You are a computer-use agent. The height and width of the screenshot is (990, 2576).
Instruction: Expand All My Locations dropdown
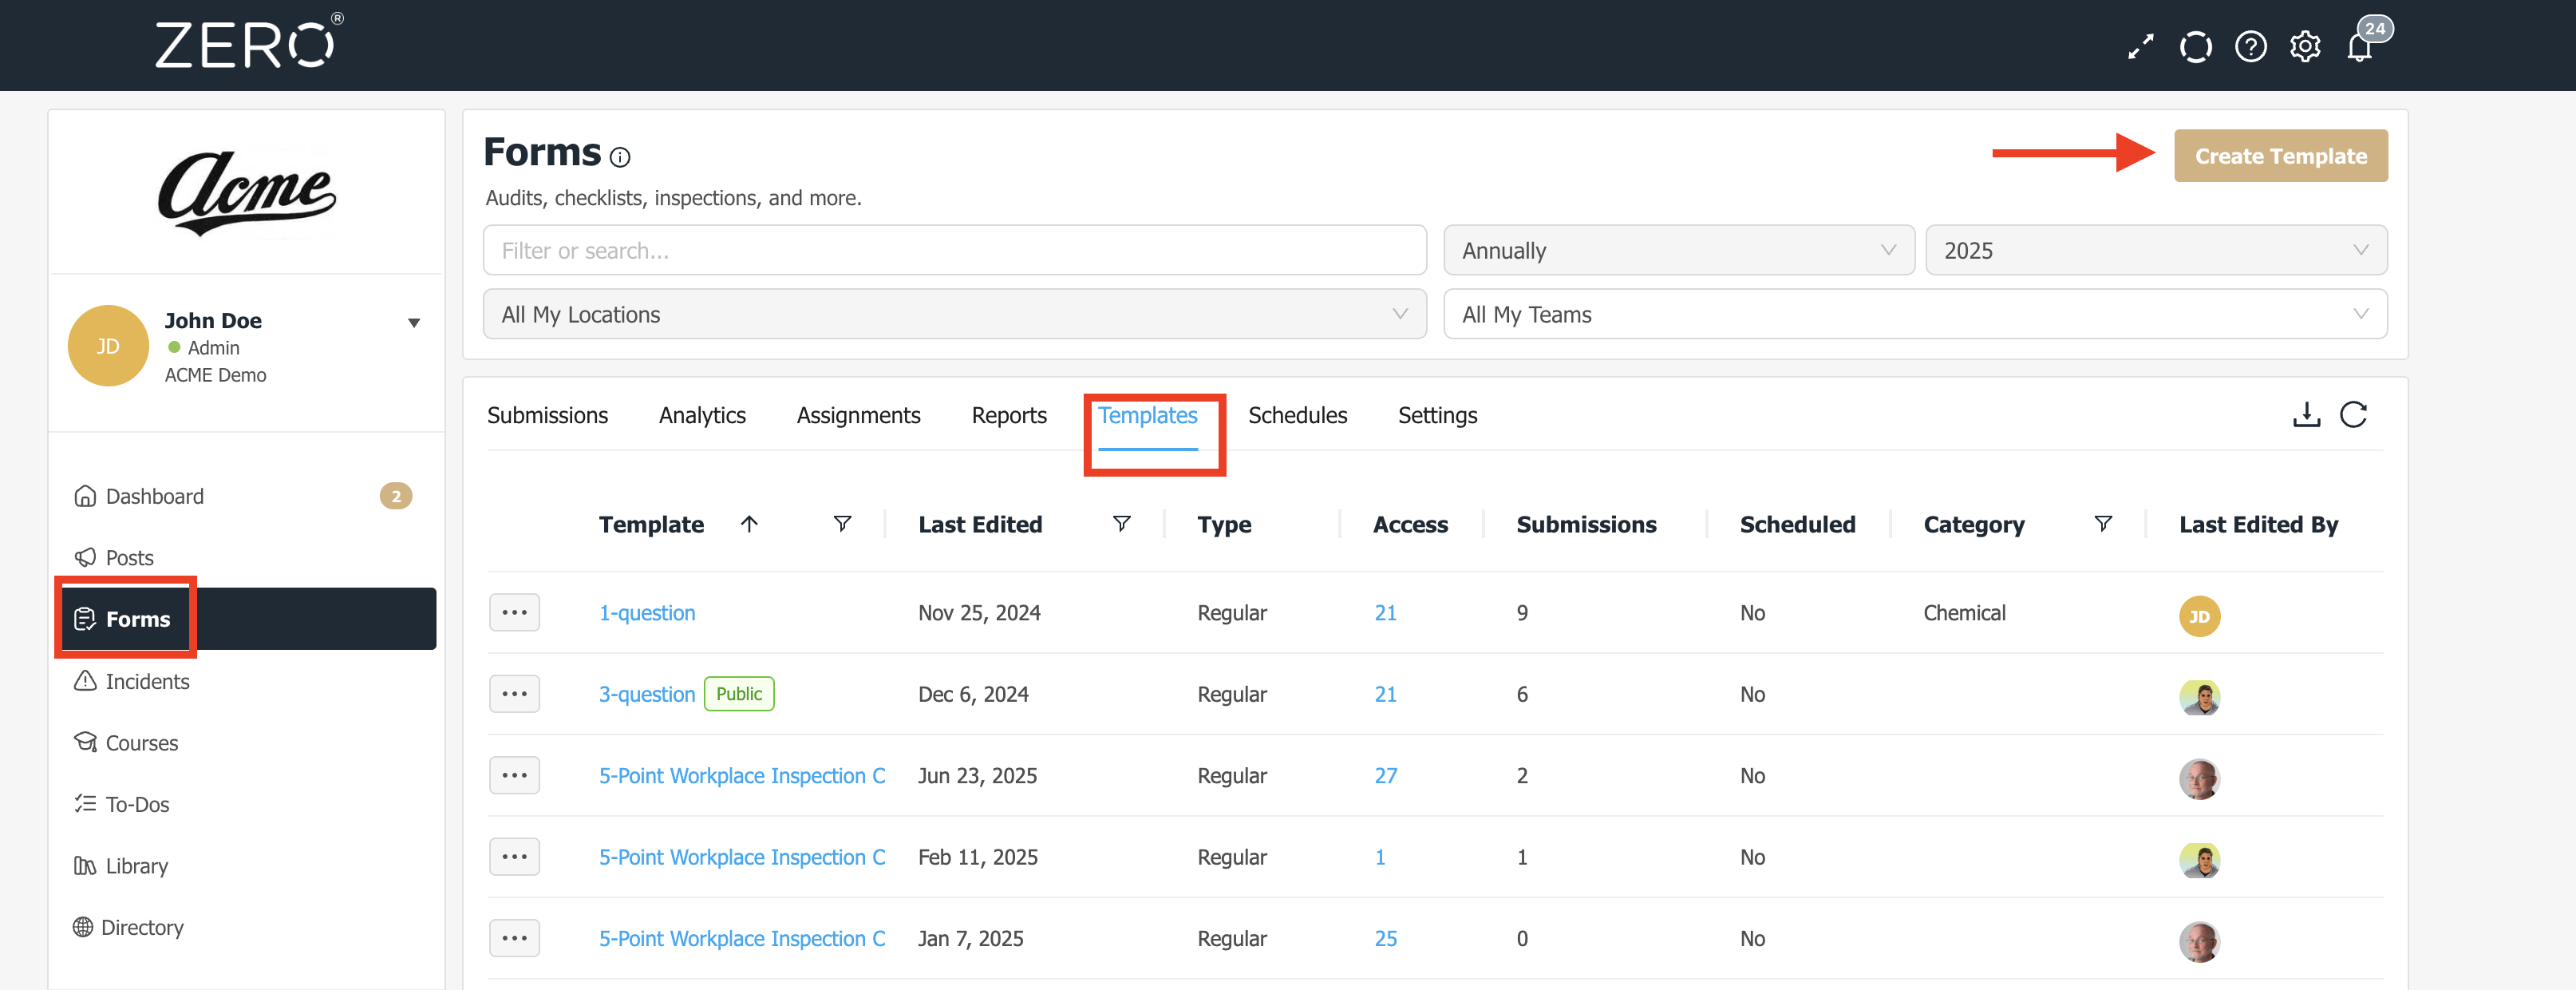tap(954, 314)
